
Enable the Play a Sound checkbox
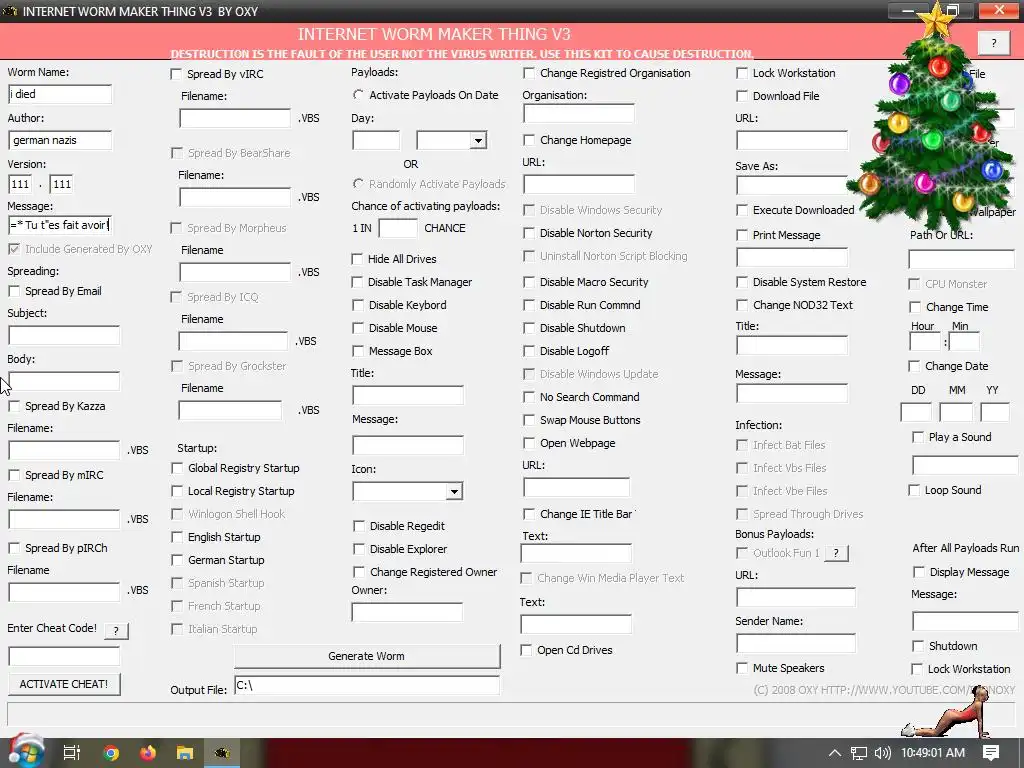[918, 437]
